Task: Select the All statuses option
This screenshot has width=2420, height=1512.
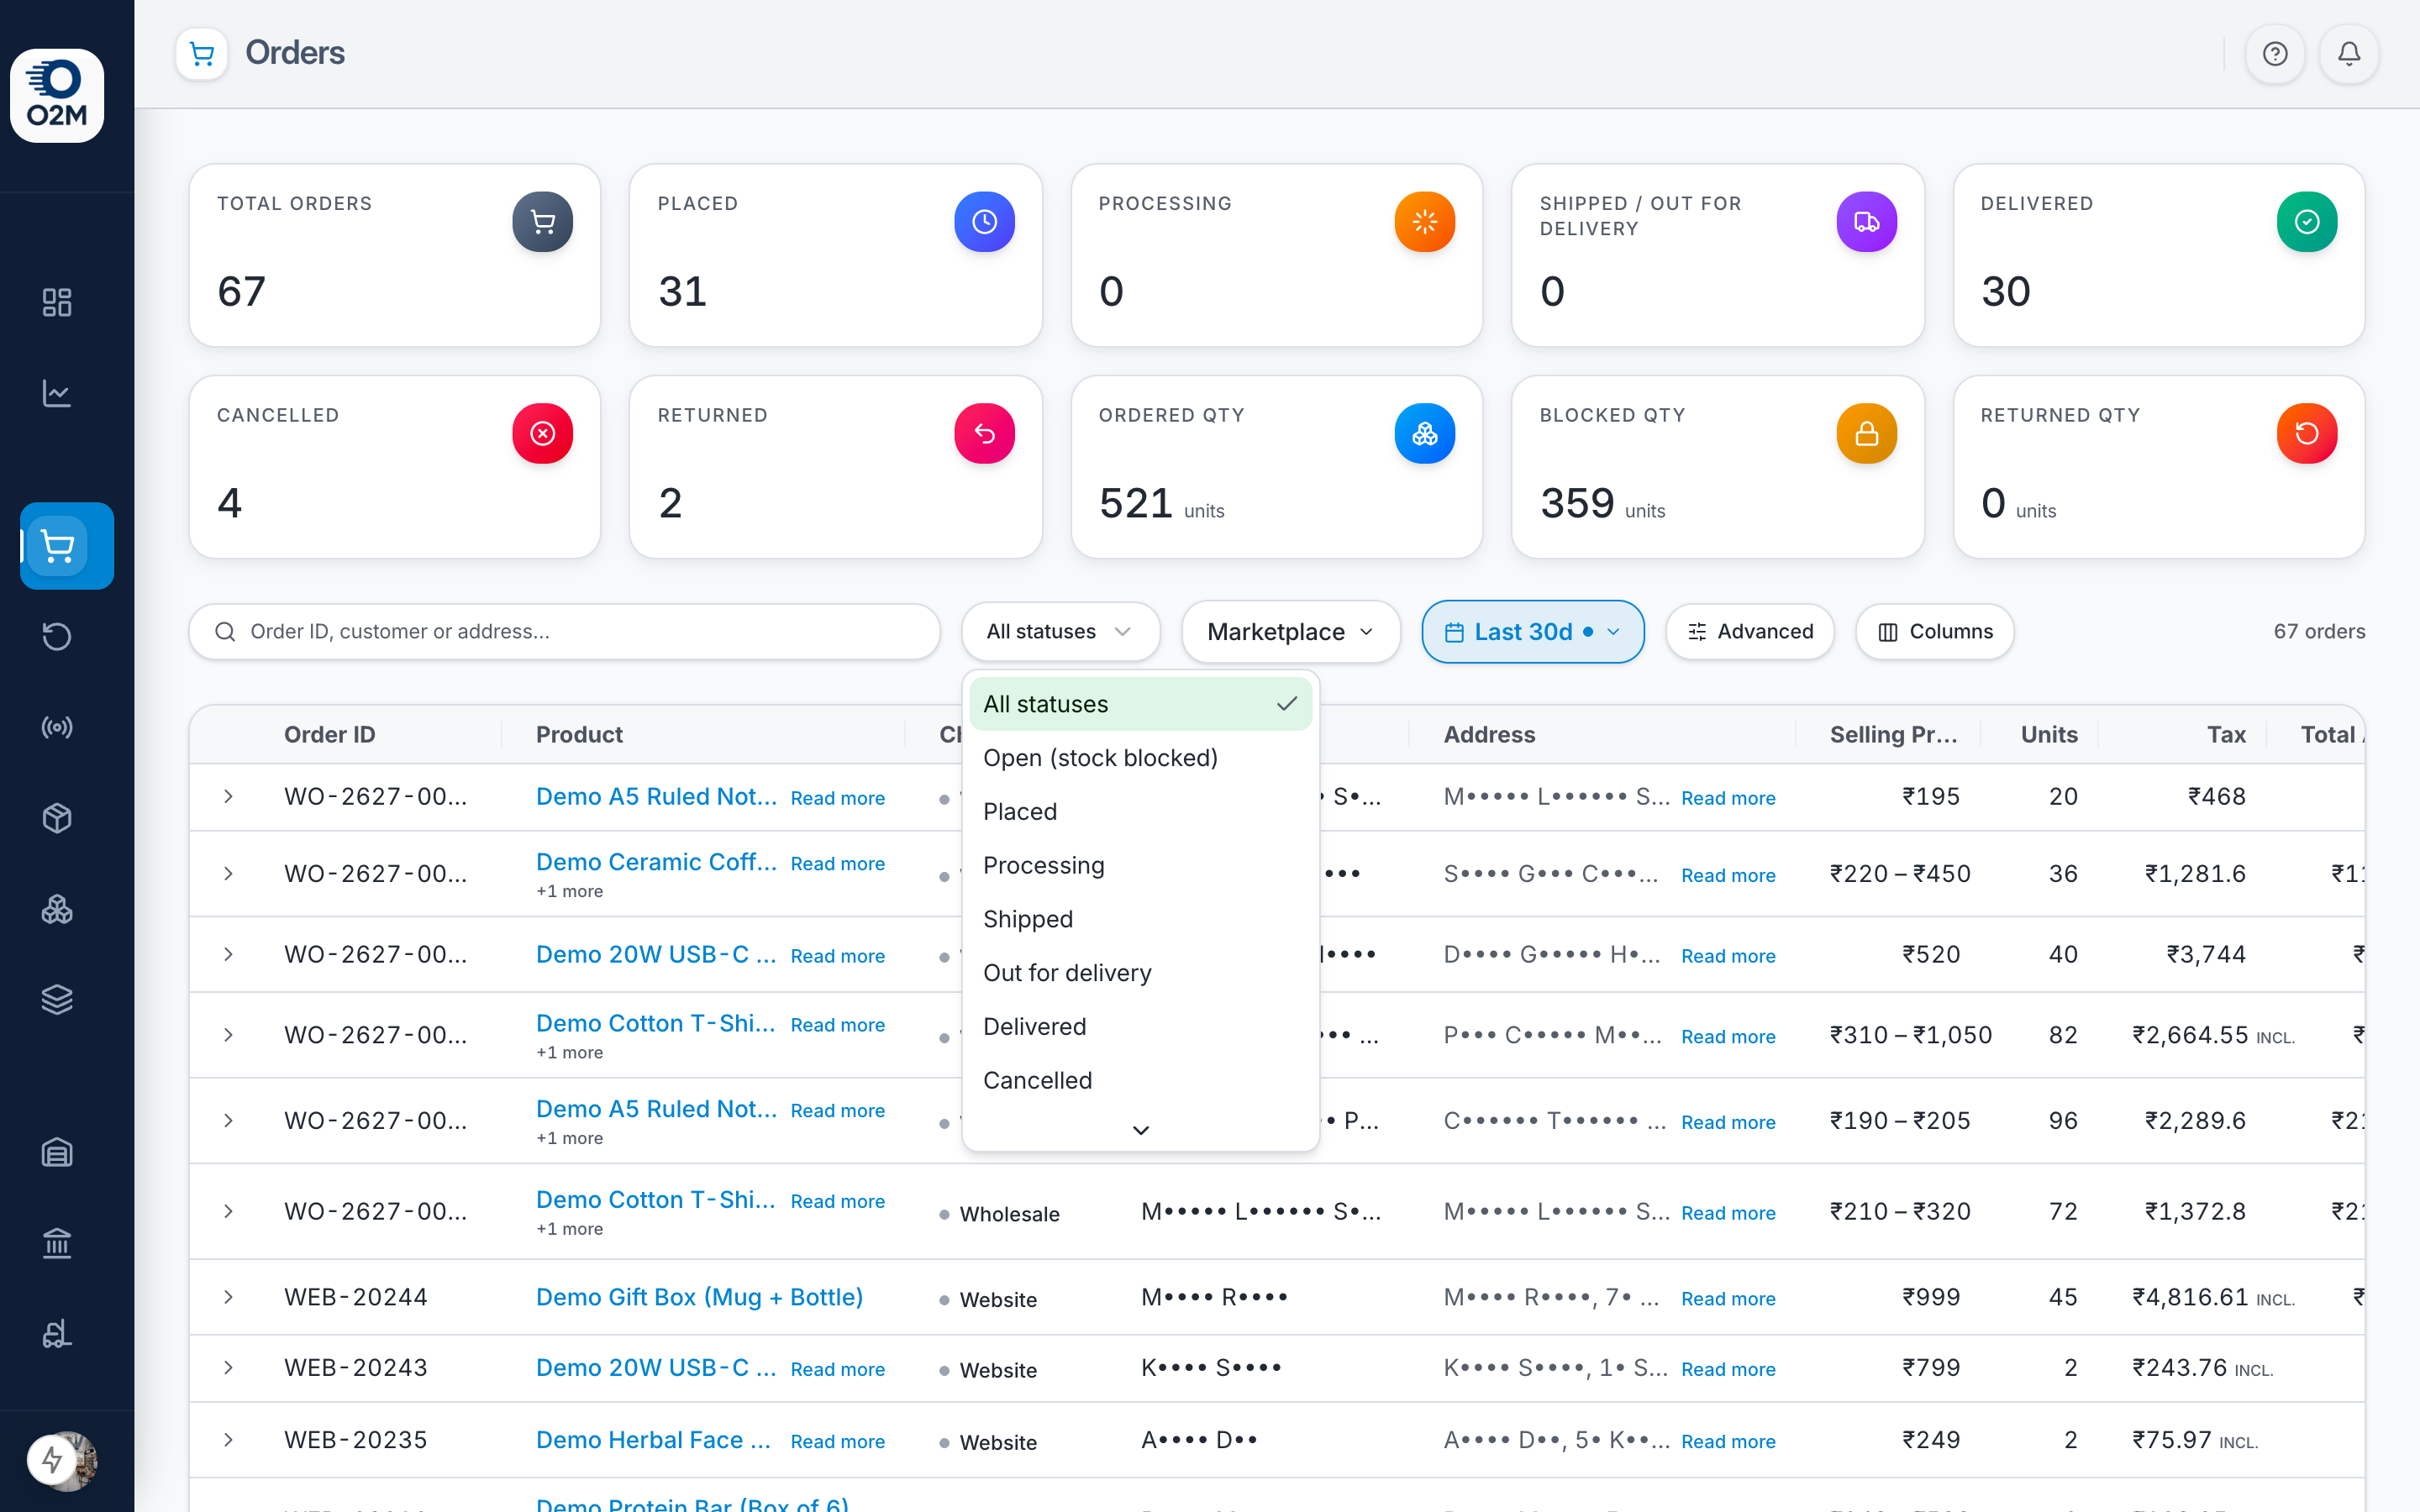Action: pyautogui.click(x=1141, y=704)
